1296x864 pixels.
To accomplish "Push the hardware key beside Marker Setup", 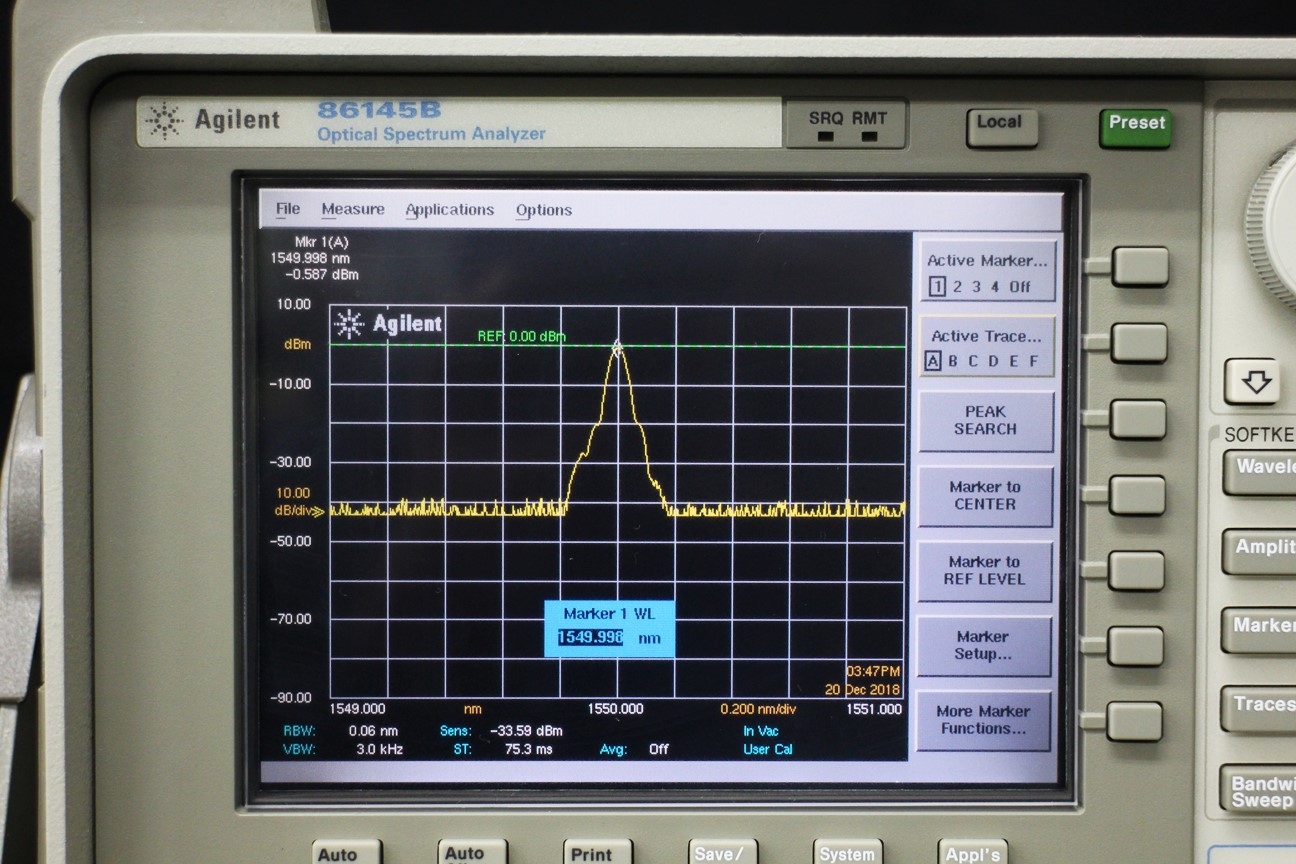I will (1135, 646).
